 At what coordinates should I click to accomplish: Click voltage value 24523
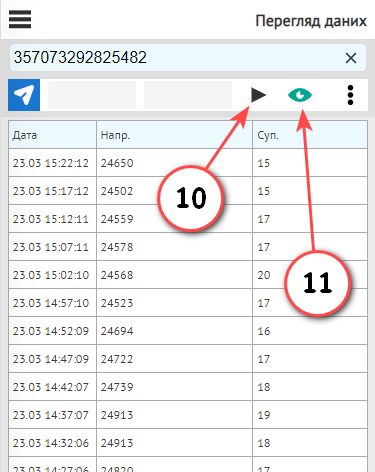[x=117, y=303]
